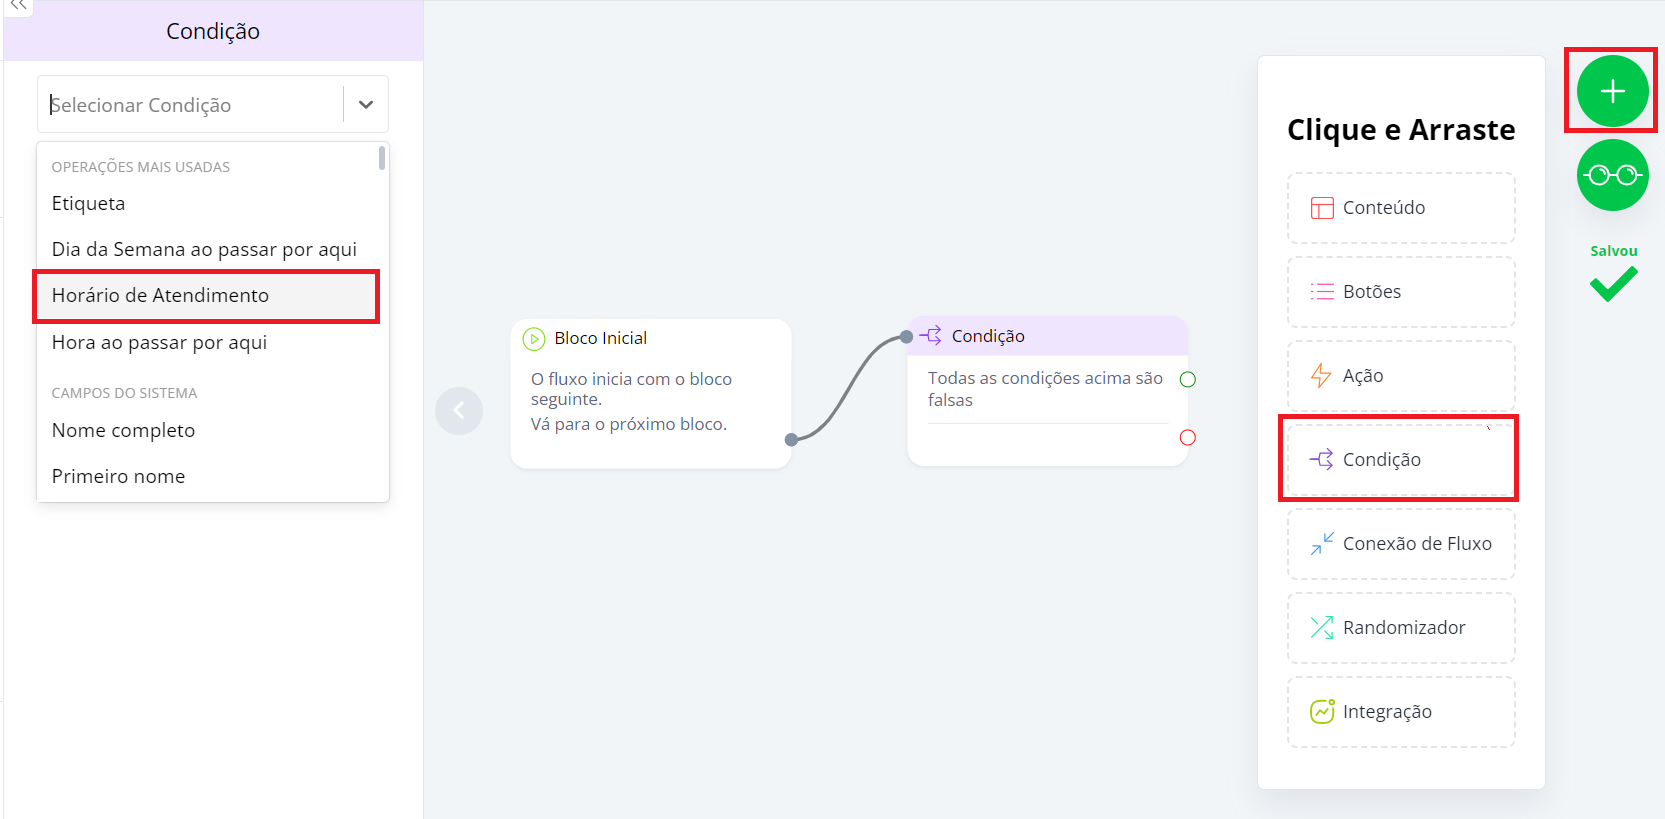Click the green plus add-block button
Viewport: 1665px width, 819px height.
point(1612,91)
